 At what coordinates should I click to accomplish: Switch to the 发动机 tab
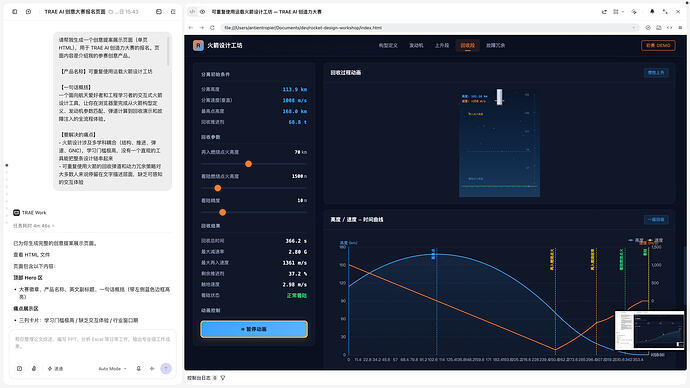(416, 45)
